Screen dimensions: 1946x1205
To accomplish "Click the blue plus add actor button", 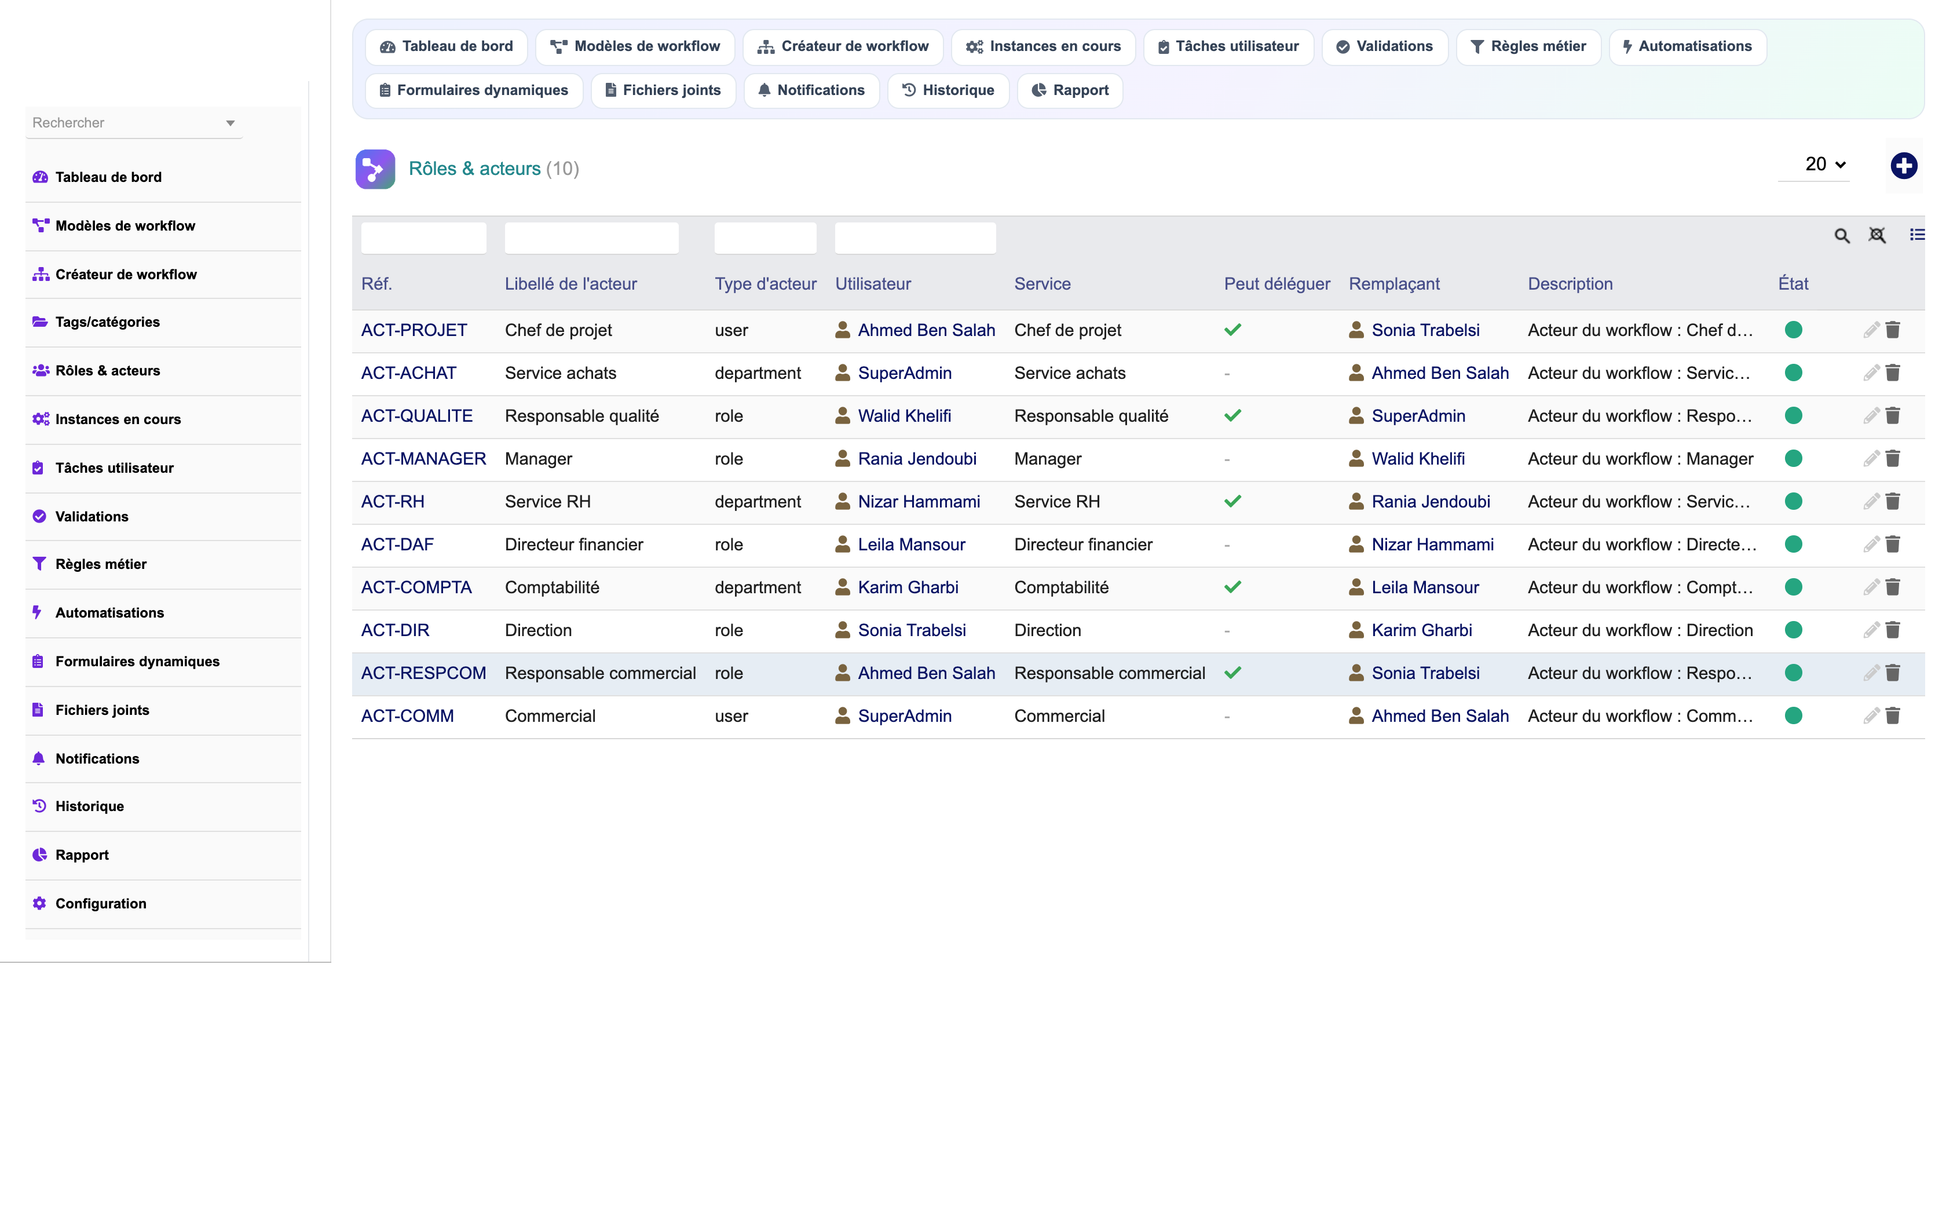I will pos(1903,166).
